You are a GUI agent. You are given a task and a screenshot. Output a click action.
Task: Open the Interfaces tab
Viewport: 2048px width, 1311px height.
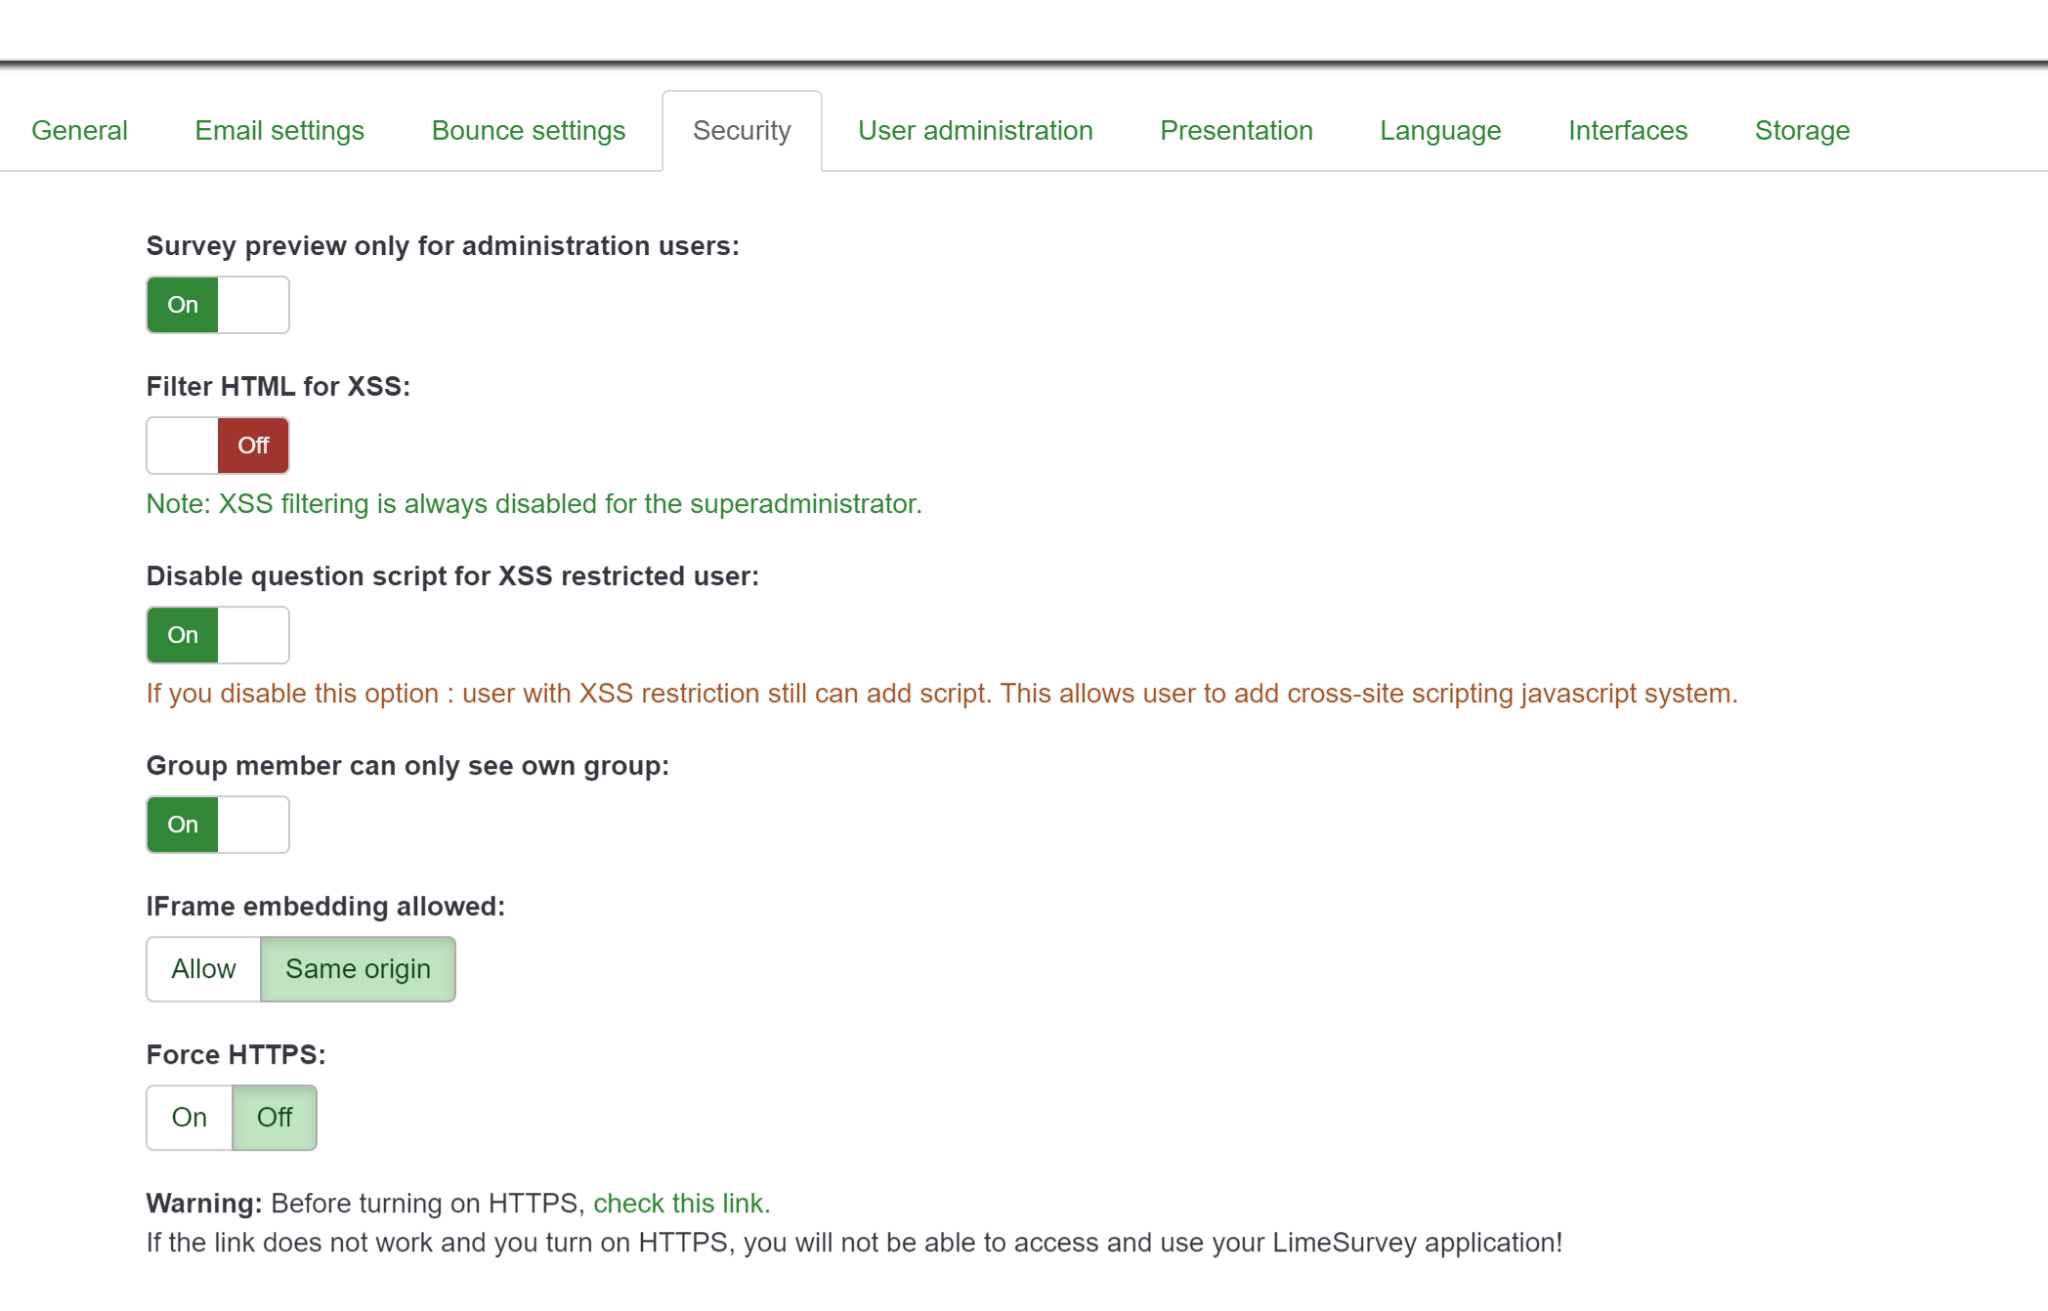1627,131
